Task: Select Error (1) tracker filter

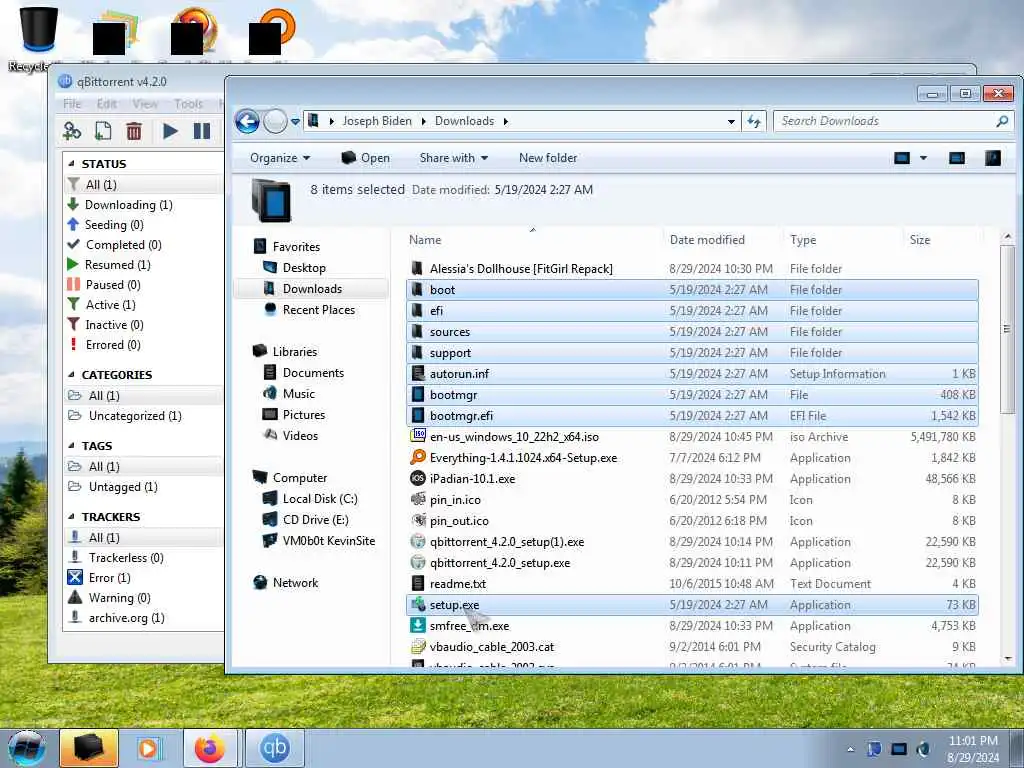Action: coord(109,578)
